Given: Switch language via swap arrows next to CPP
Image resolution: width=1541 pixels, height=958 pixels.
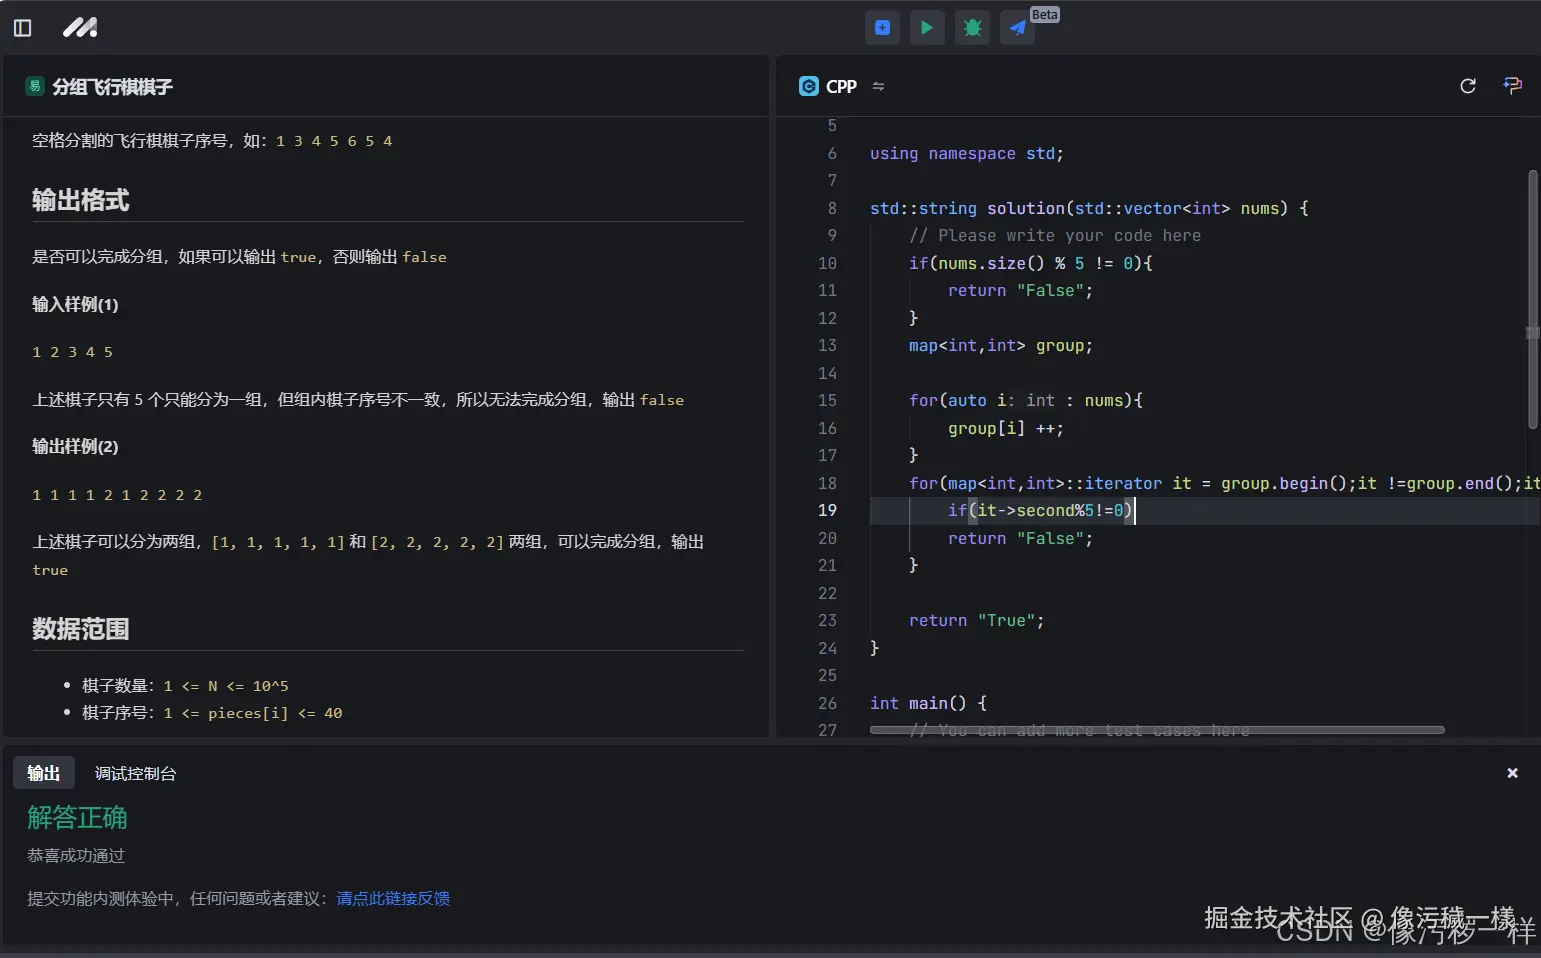Looking at the screenshot, I should click(878, 86).
